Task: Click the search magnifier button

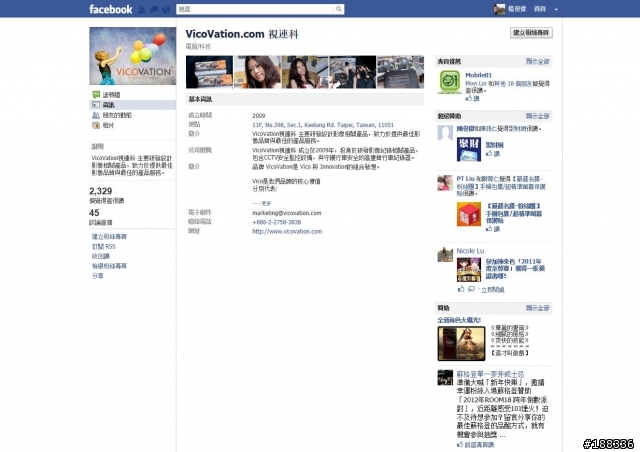Action: coord(339,9)
